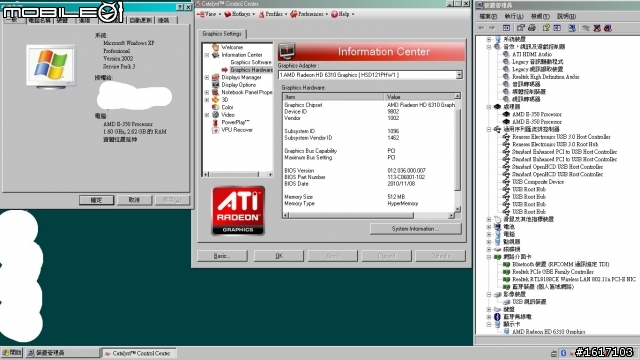Click the System Information... button
This screenshot has height=360, width=640.
pos(416,229)
